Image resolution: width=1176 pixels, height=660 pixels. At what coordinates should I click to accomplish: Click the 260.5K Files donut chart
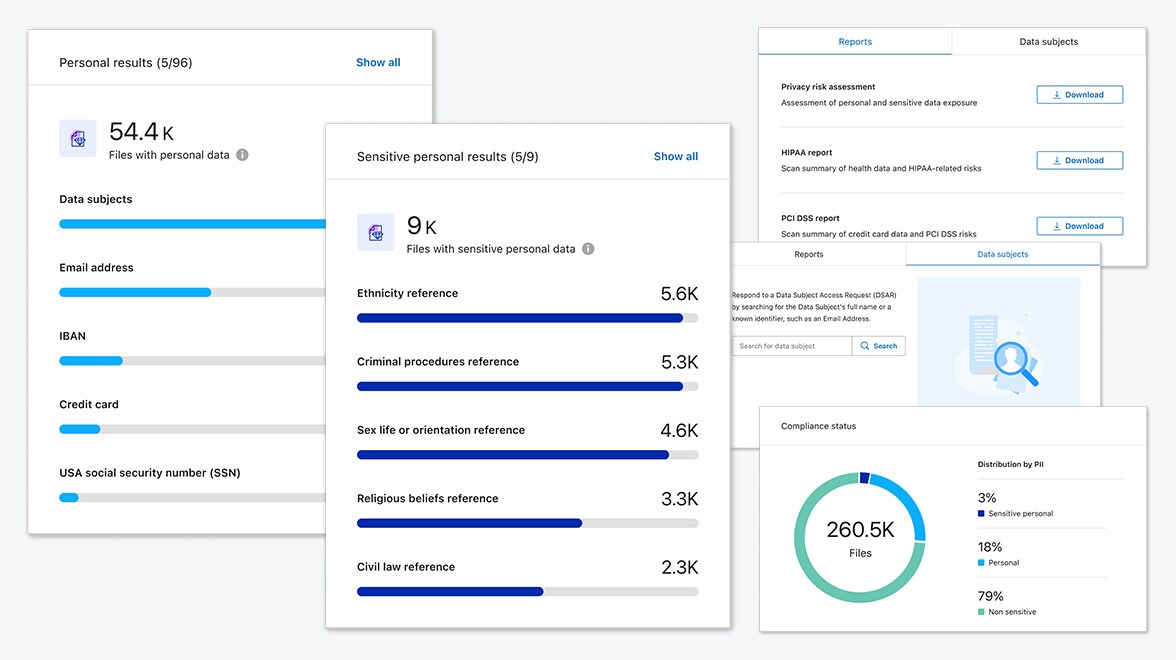(859, 537)
